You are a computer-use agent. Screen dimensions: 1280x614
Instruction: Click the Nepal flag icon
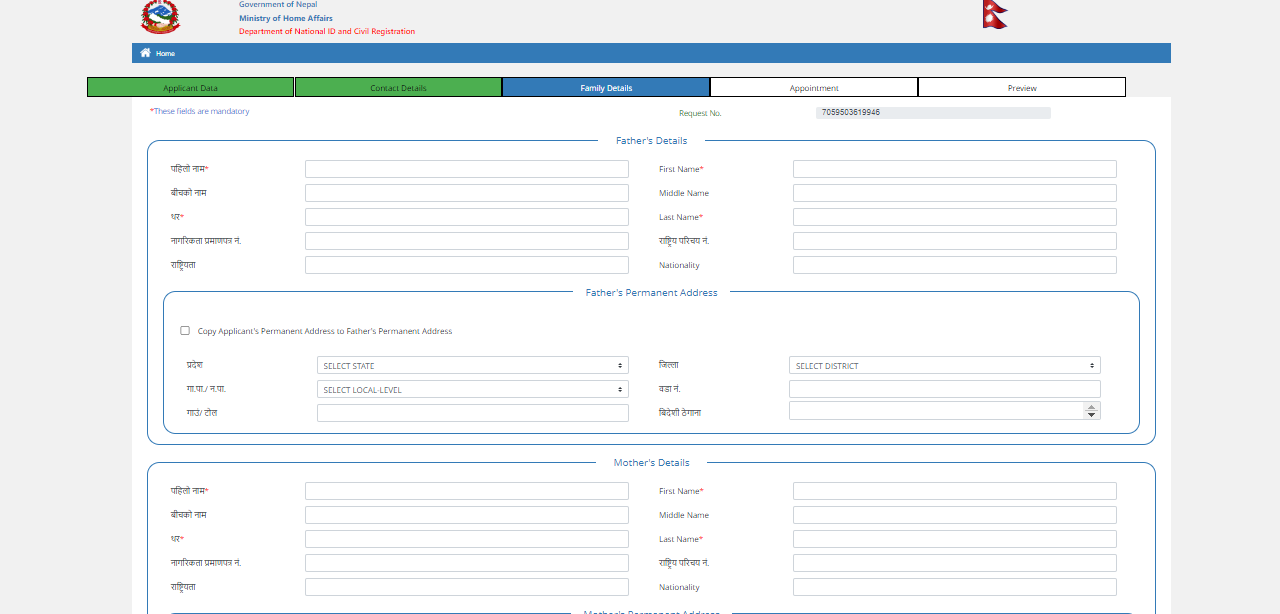[x=994, y=15]
